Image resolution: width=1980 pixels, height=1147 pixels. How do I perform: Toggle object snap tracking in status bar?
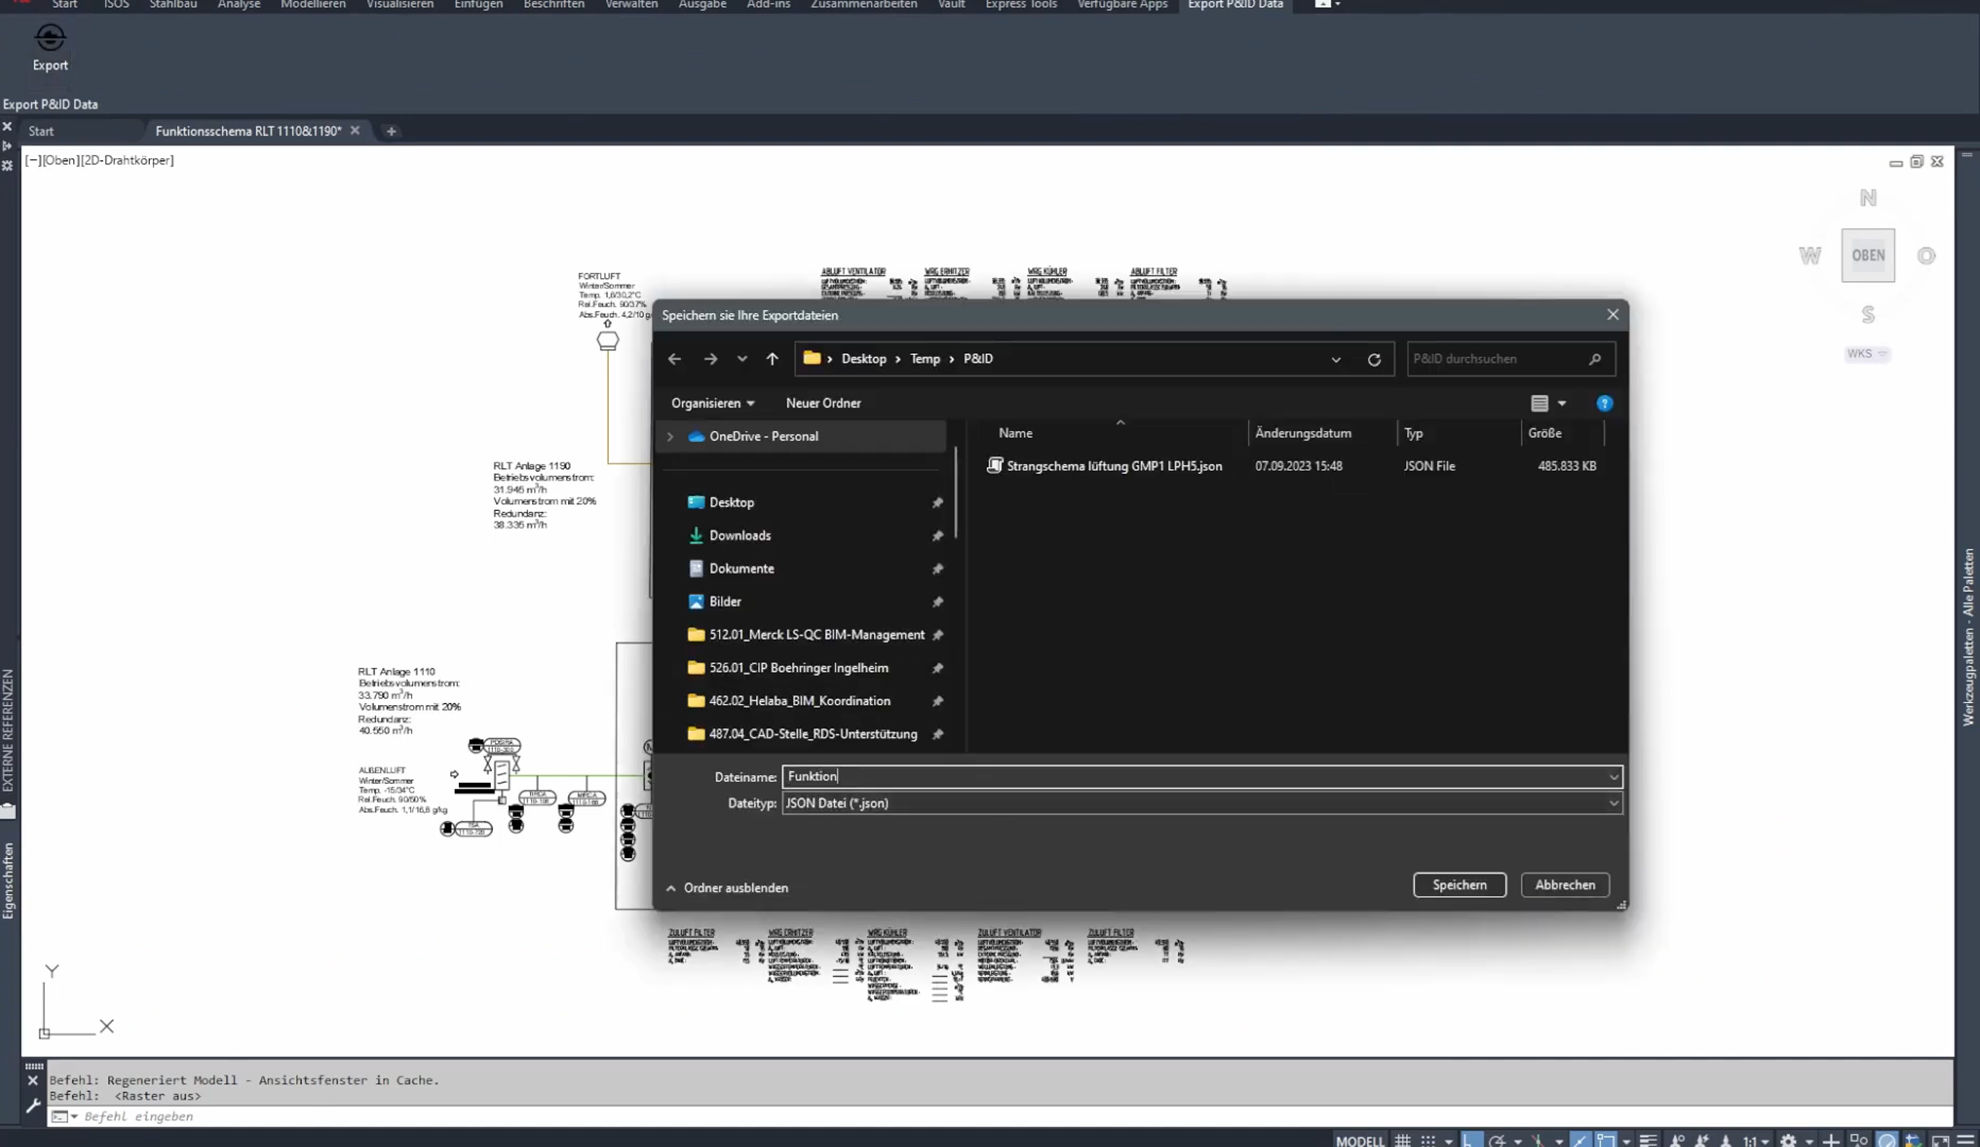click(x=1580, y=1139)
